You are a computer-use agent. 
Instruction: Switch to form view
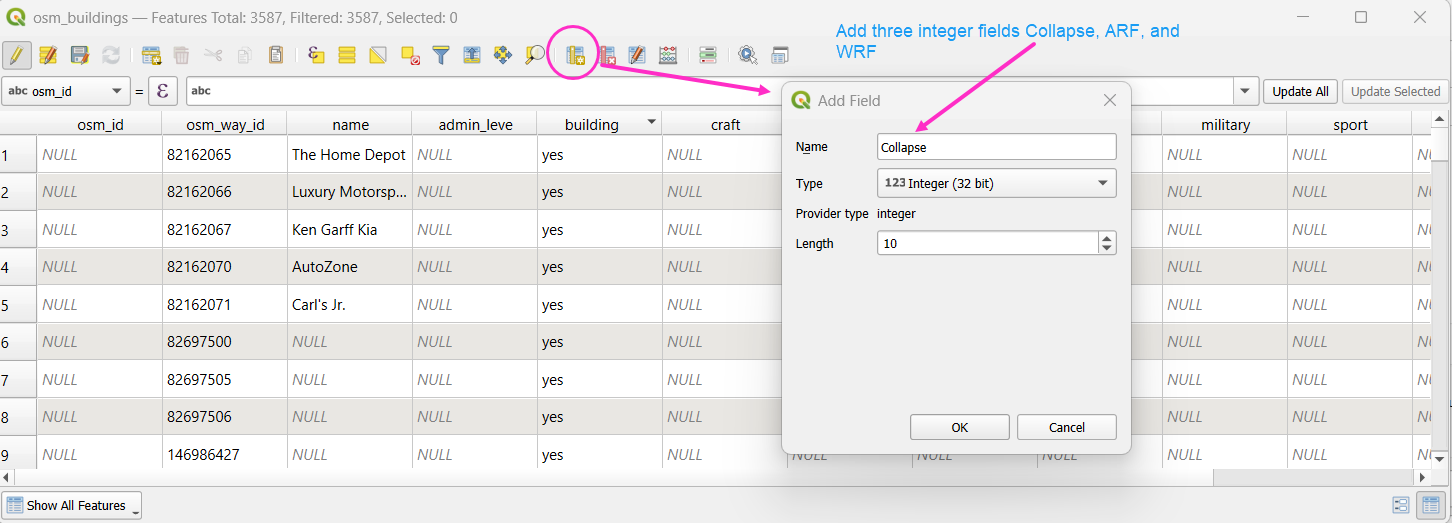pos(1400,506)
